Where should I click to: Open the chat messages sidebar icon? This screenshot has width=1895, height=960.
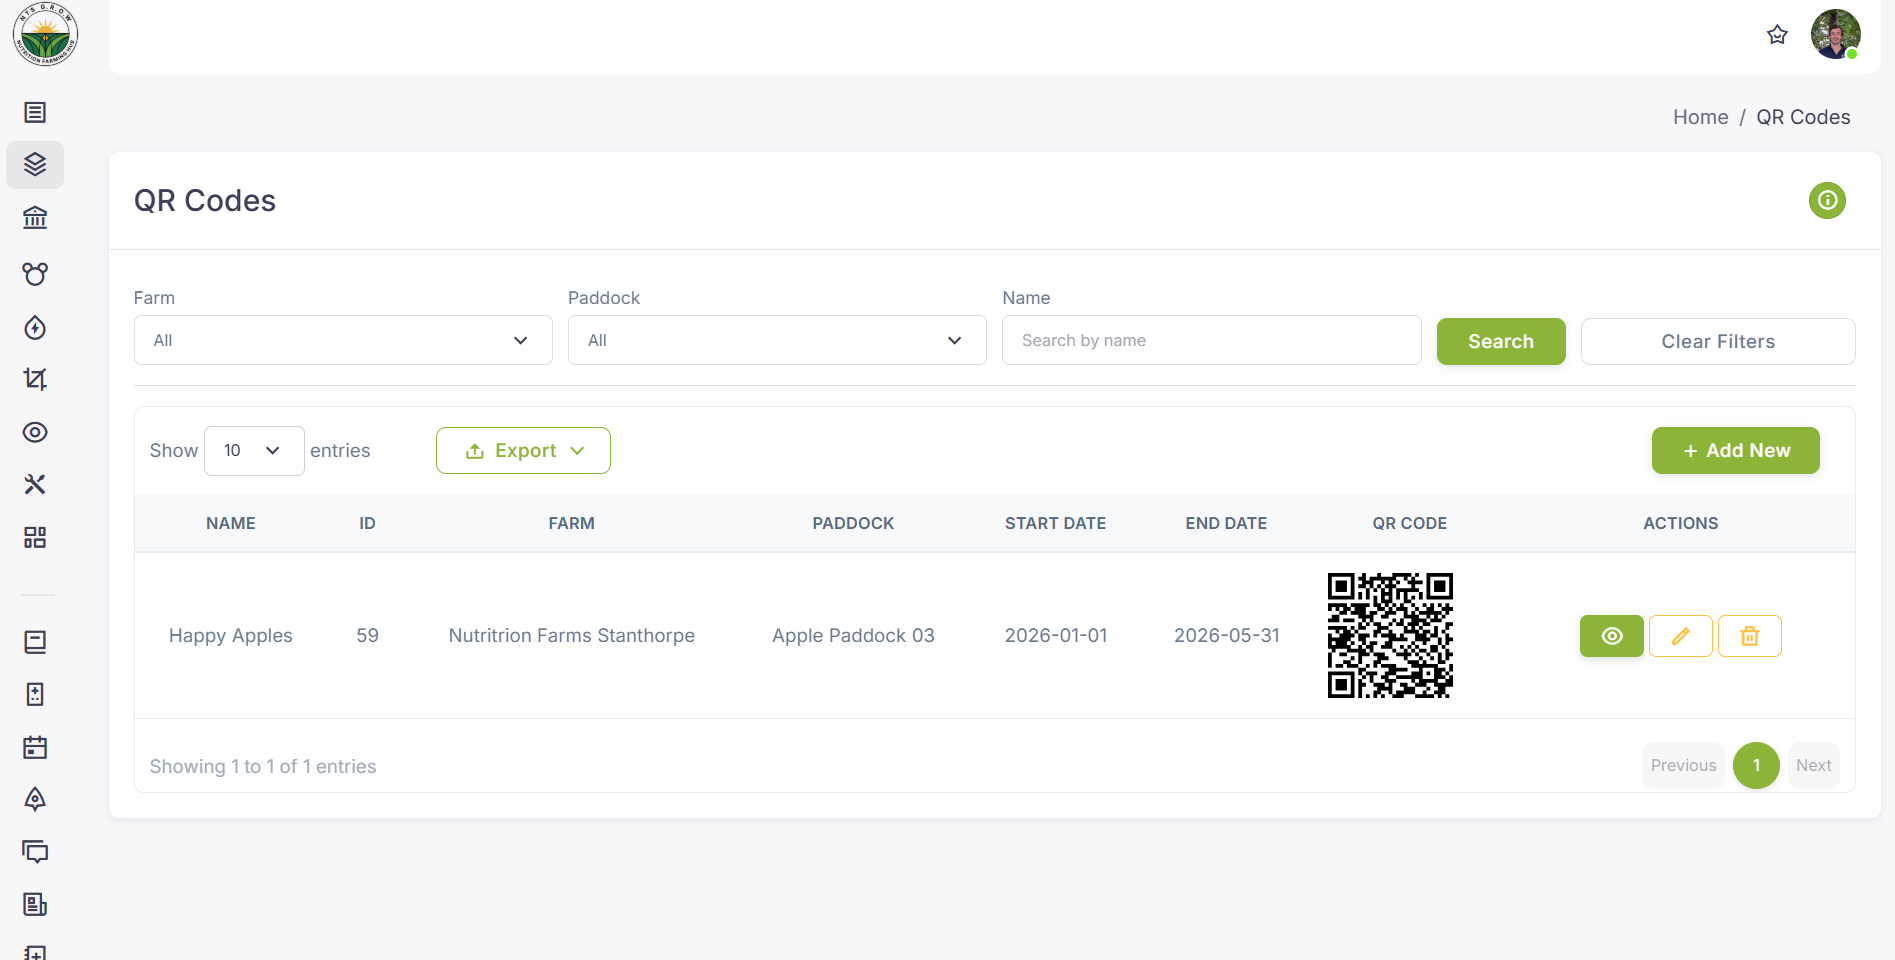pyautogui.click(x=35, y=851)
